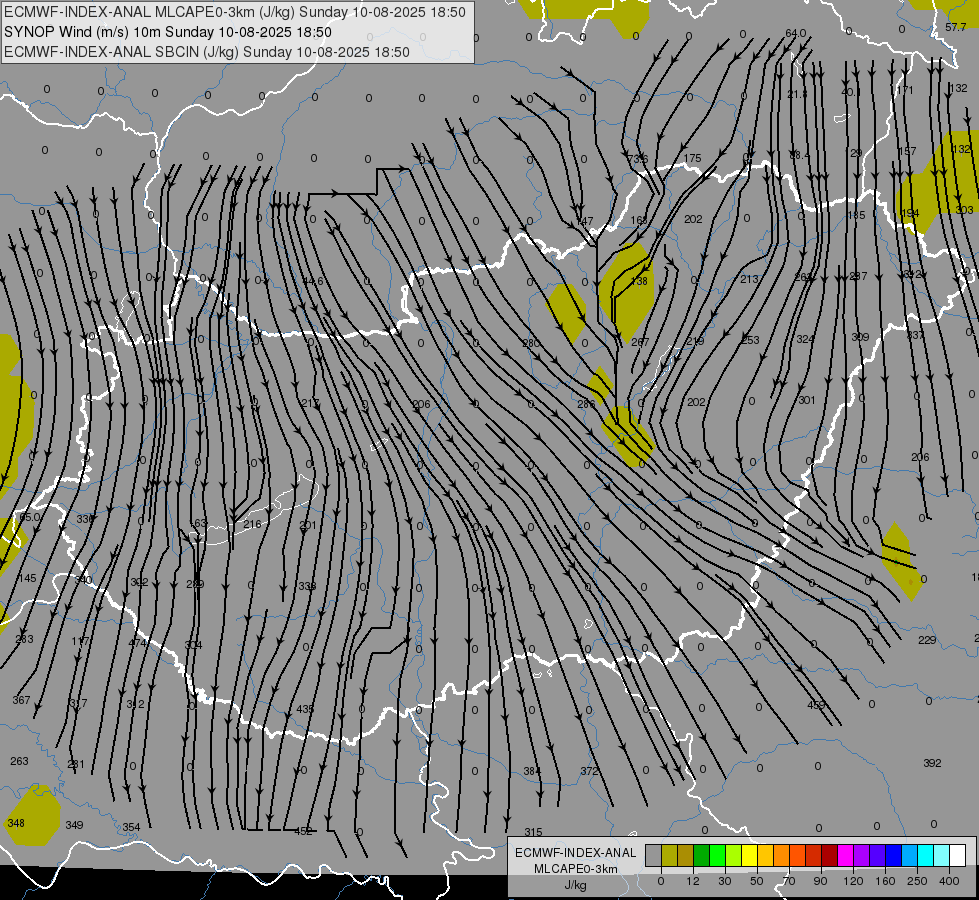This screenshot has width=979, height=900.
Task: Click the dark red legend swatch before 90
Action: [x=814, y=855]
